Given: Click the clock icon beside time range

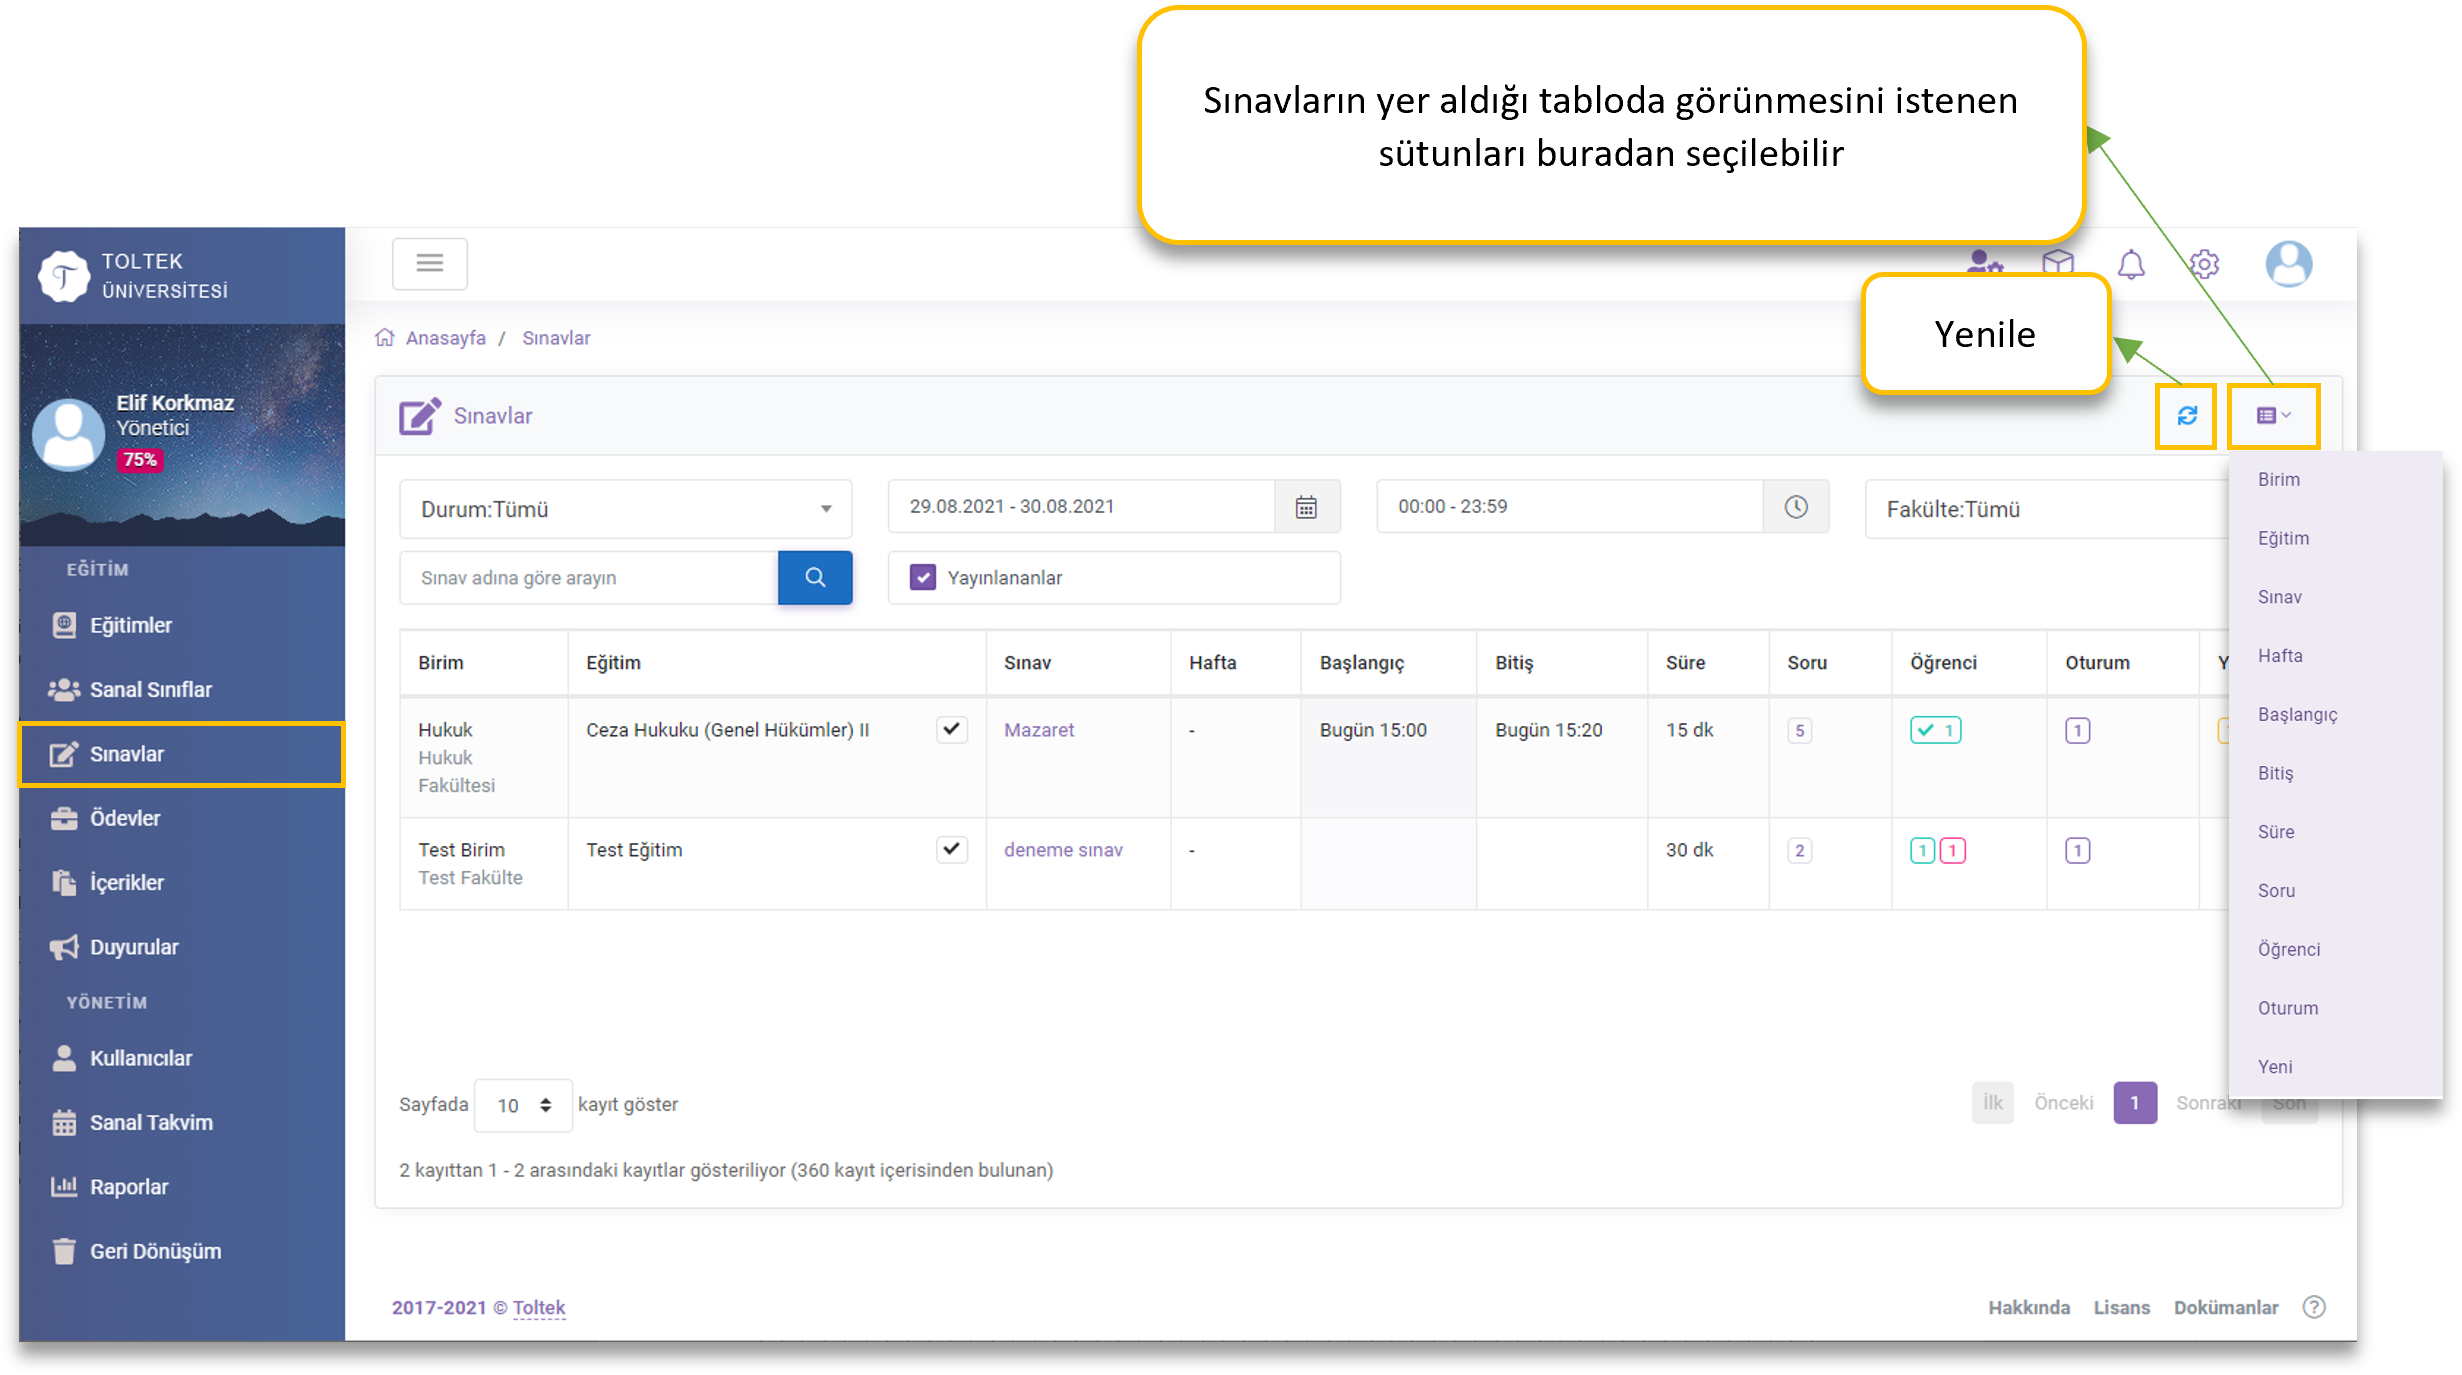Looking at the screenshot, I should pyautogui.click(x=1796, y=507).
